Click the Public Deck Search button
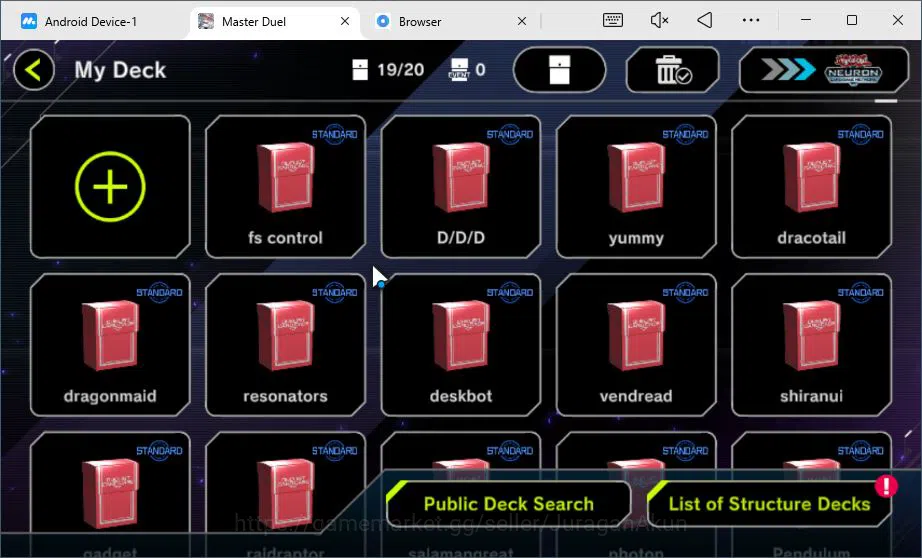 (509, 504)
